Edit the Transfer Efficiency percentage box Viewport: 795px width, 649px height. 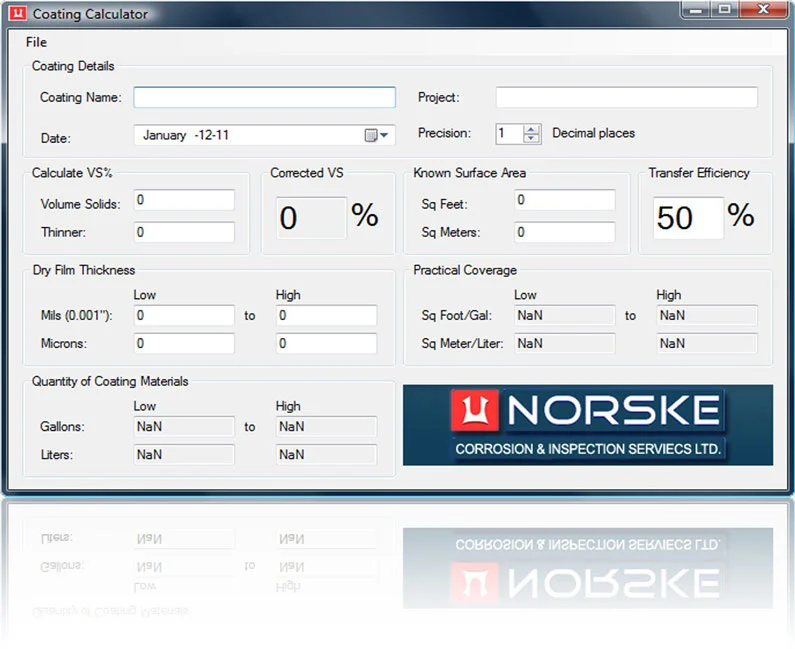click(688, 217)
